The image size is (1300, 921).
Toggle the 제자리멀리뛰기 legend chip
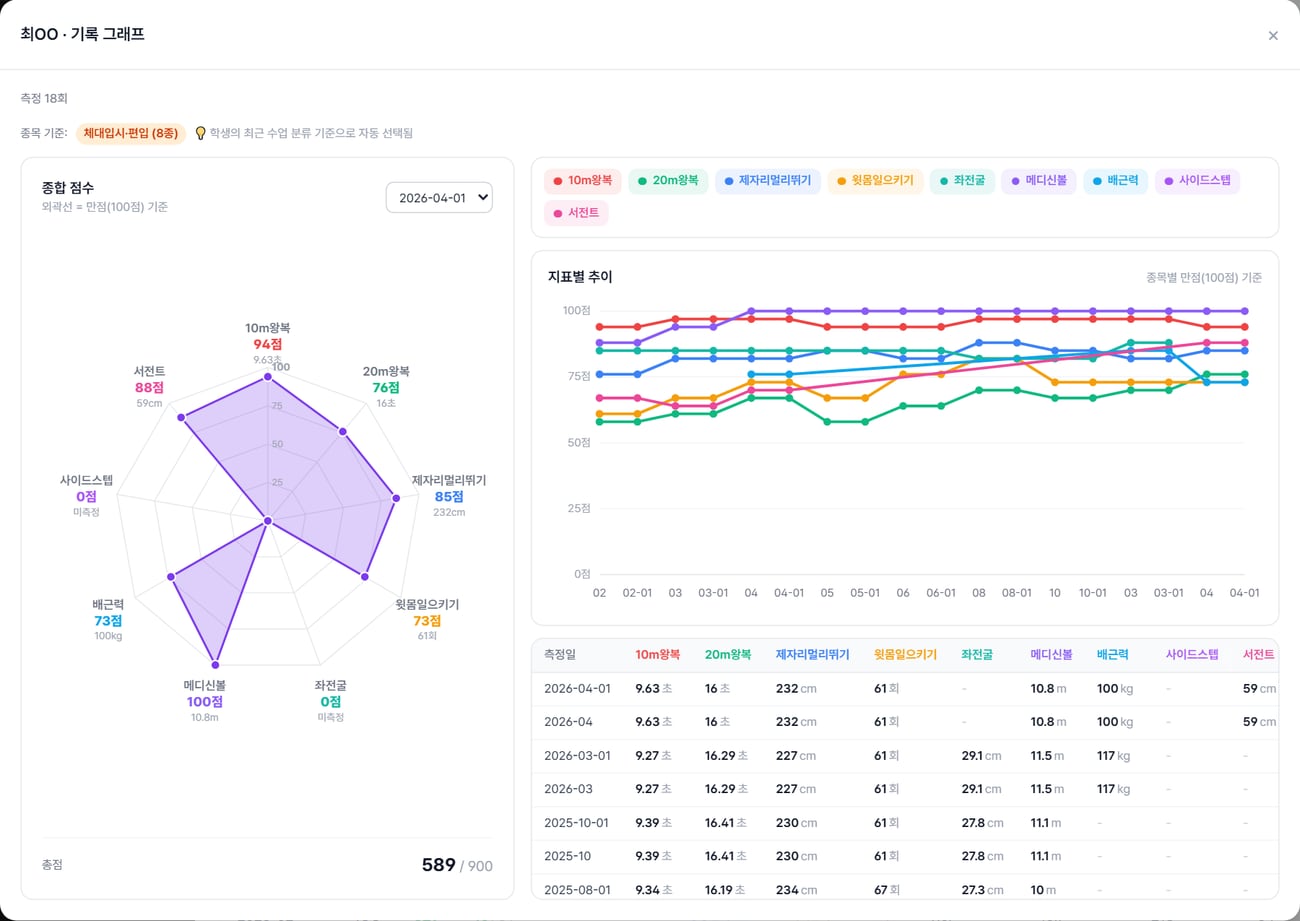[768, 181]
